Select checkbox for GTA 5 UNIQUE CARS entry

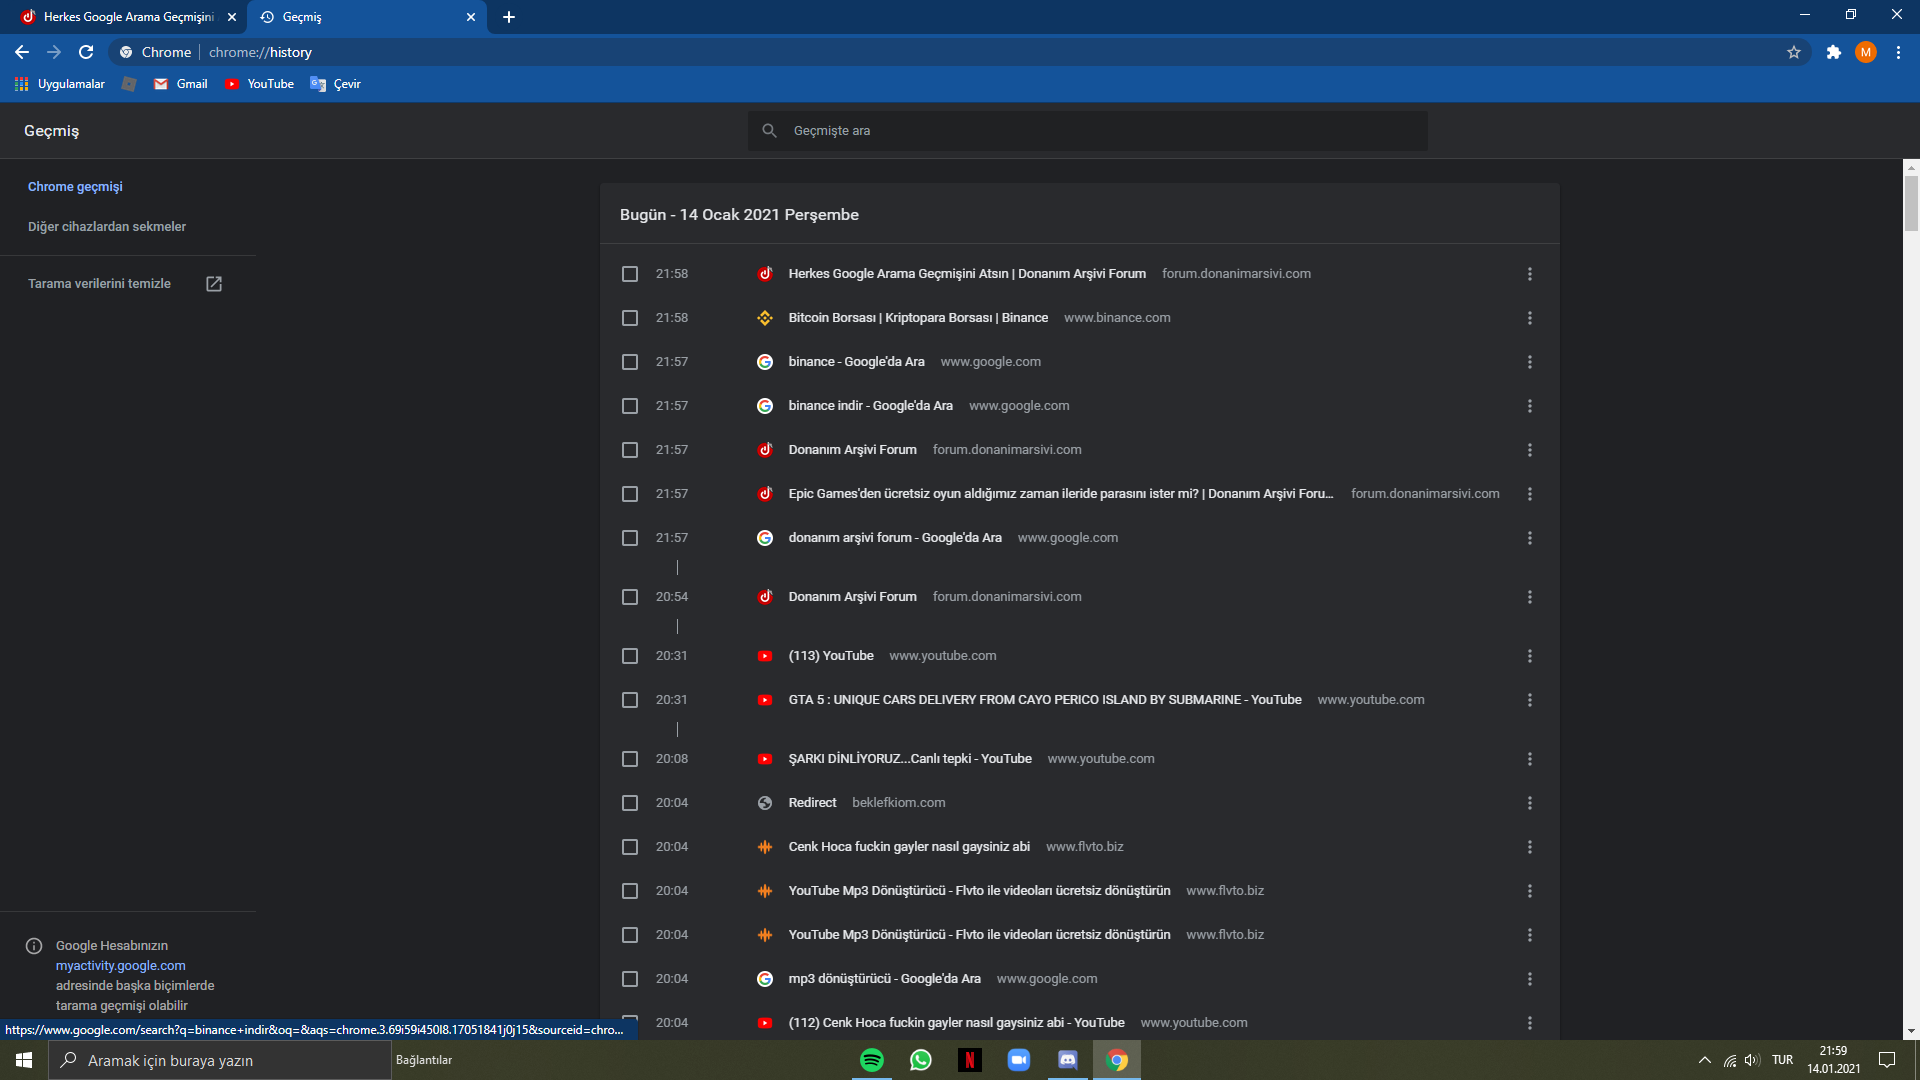[x=630, y=700]
